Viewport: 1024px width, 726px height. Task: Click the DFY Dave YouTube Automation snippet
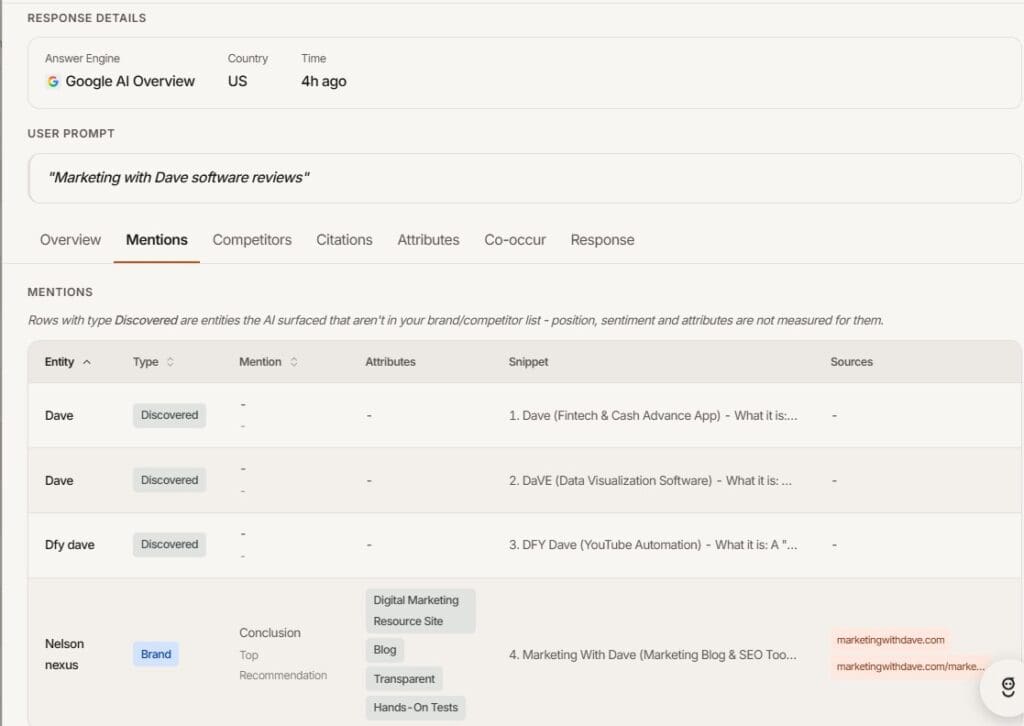click(653, 544)
